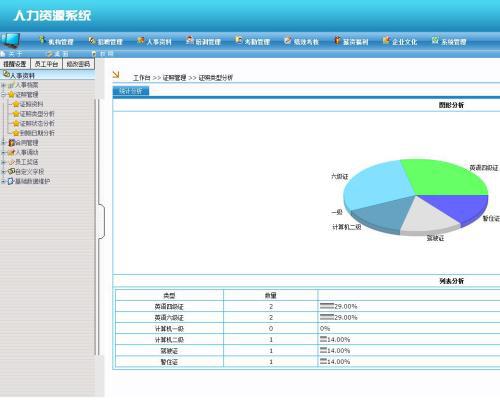Viewport: 500px width, 413px height.
Task: Click the green 英语四级证 pie slice
Action: (443, 177)
